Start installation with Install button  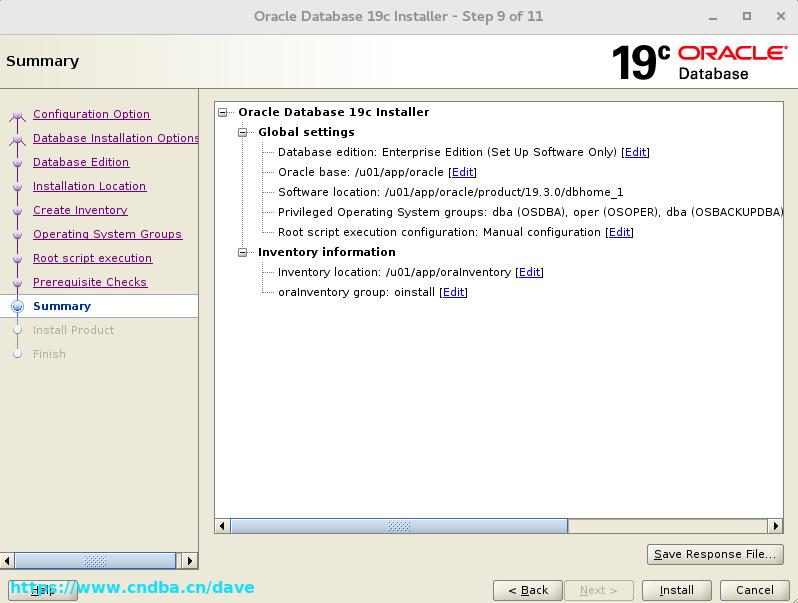click(x=676, y=590)
